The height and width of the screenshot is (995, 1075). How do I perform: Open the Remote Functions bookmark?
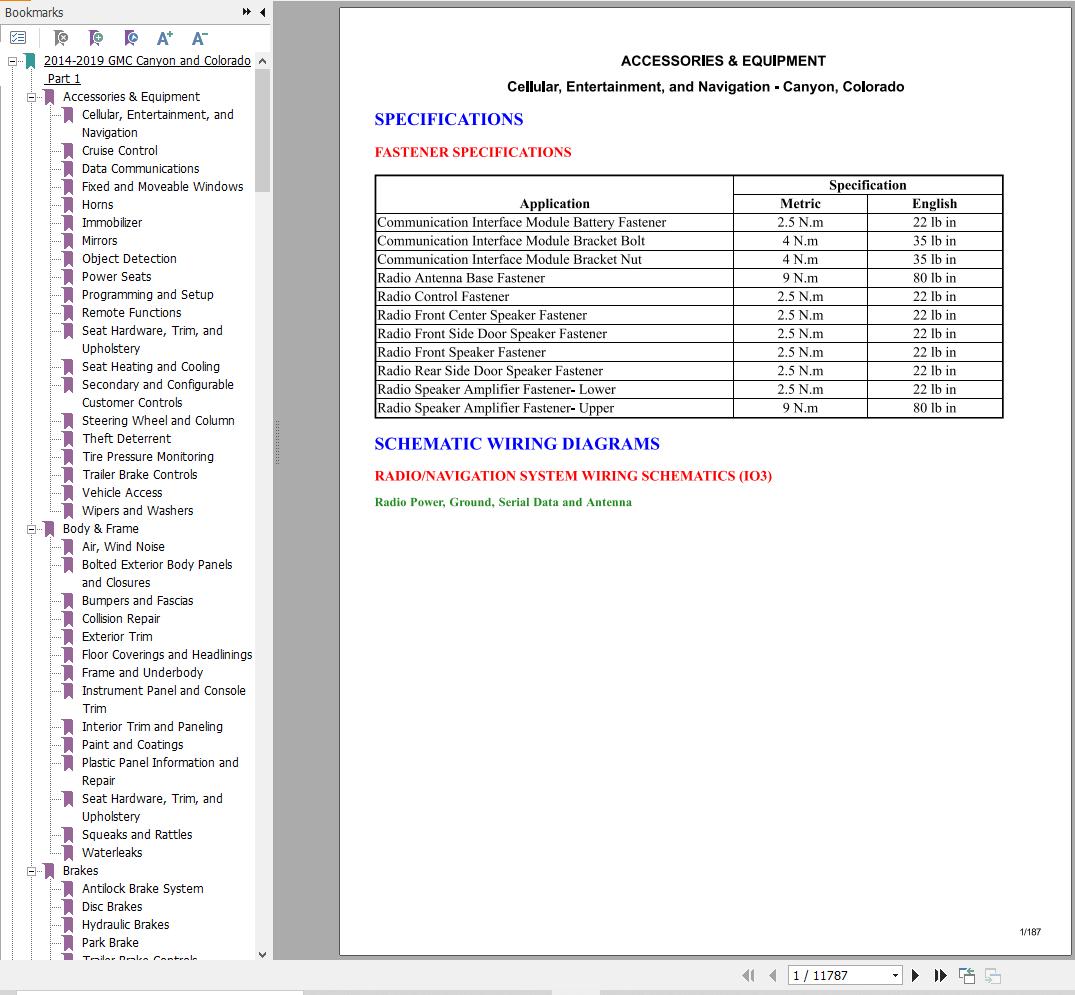(132, 313)
